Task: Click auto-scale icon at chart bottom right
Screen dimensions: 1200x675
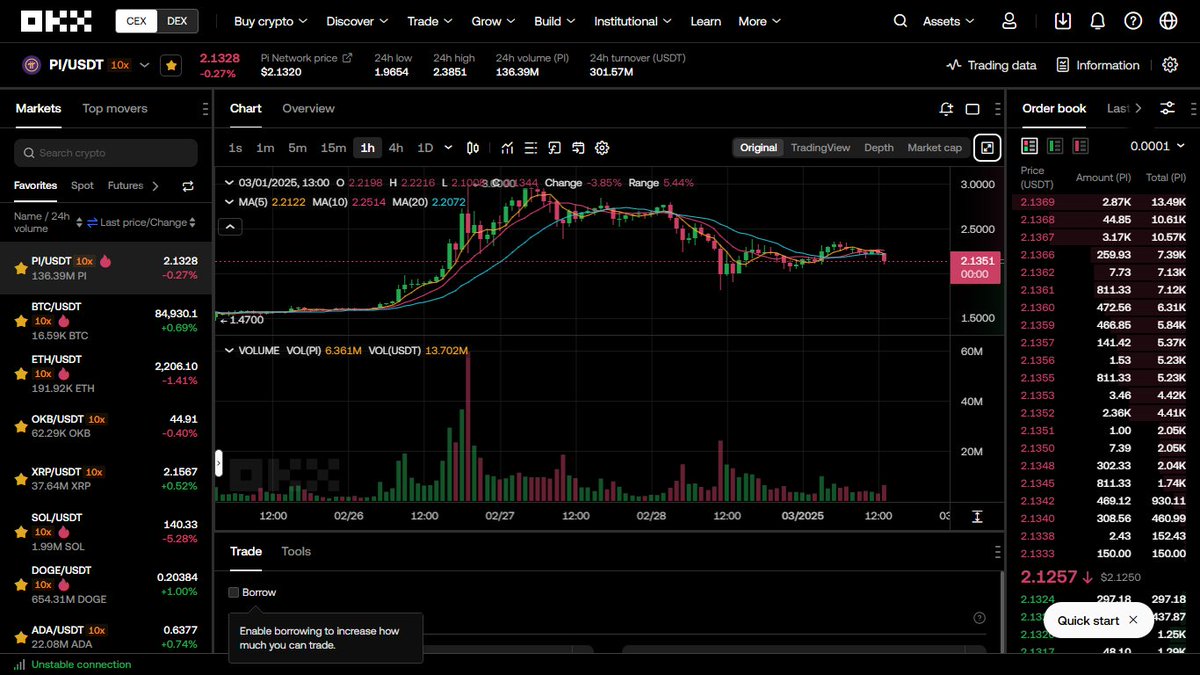Action: 977,516
